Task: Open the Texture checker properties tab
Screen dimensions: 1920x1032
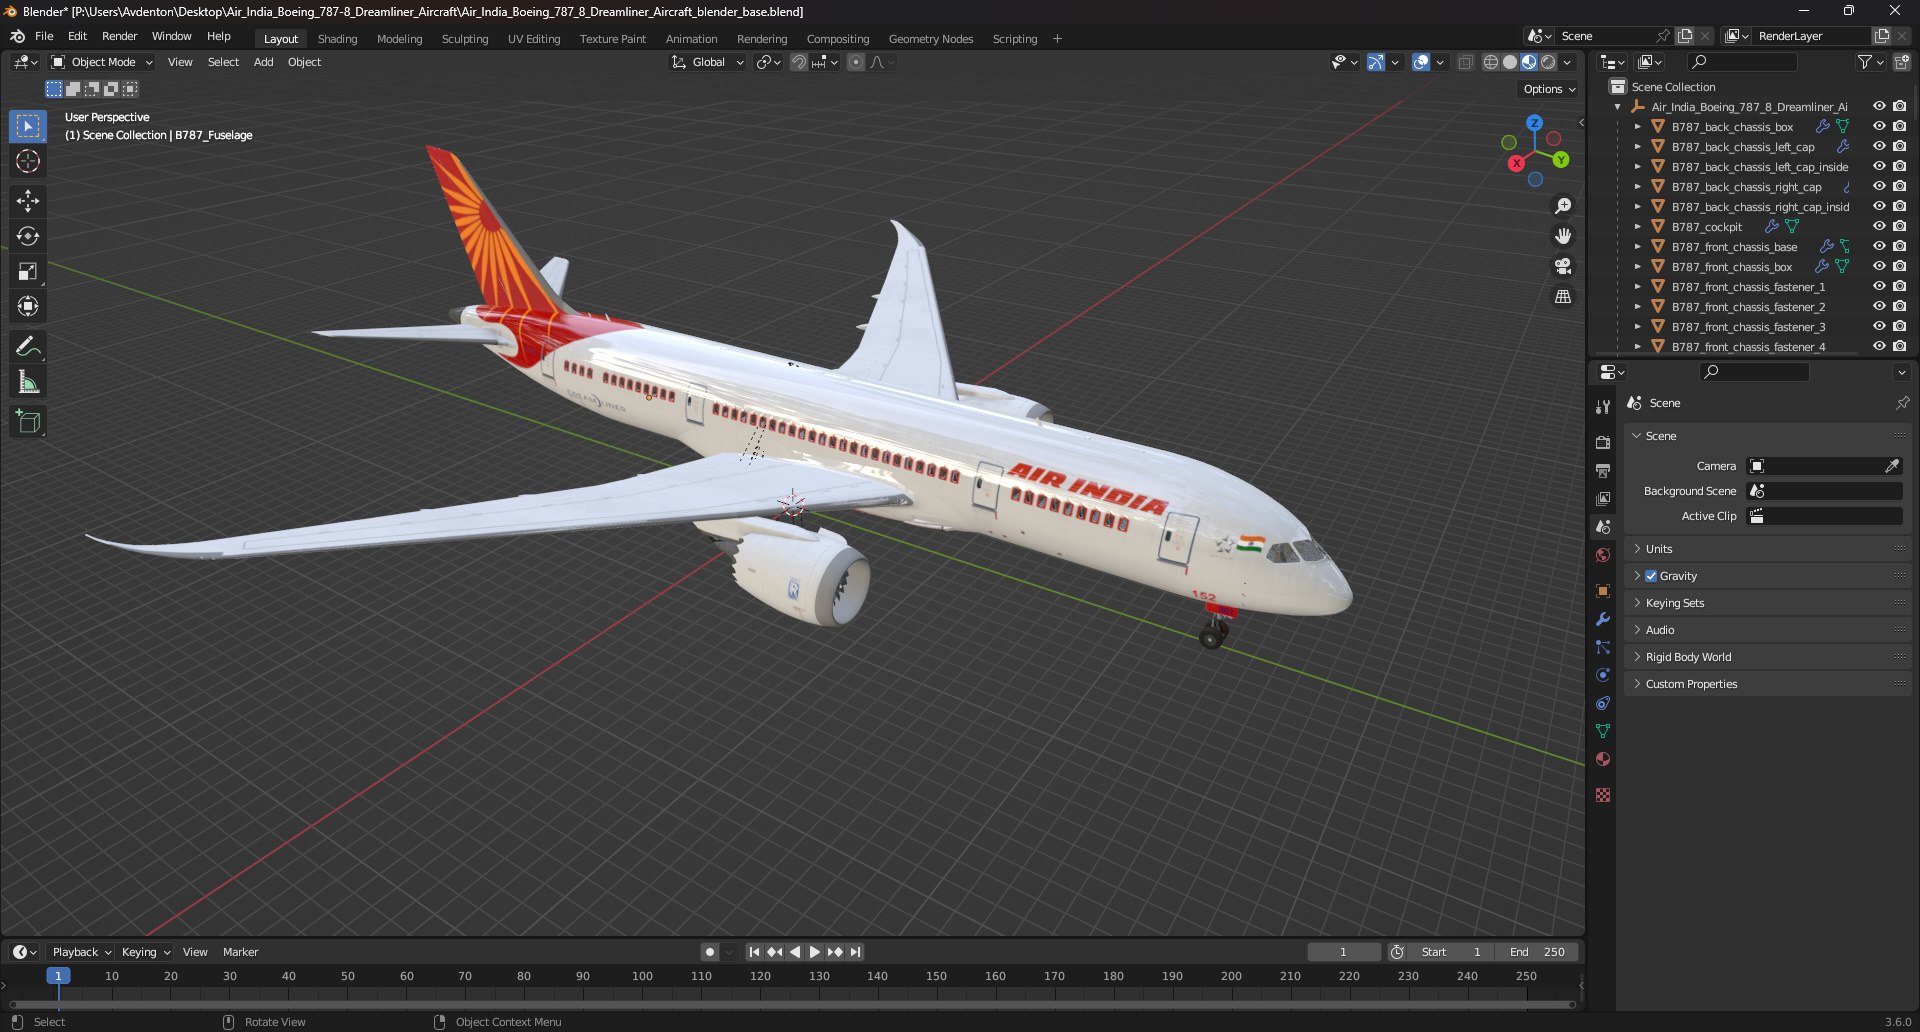Action: click(1603, 795)
